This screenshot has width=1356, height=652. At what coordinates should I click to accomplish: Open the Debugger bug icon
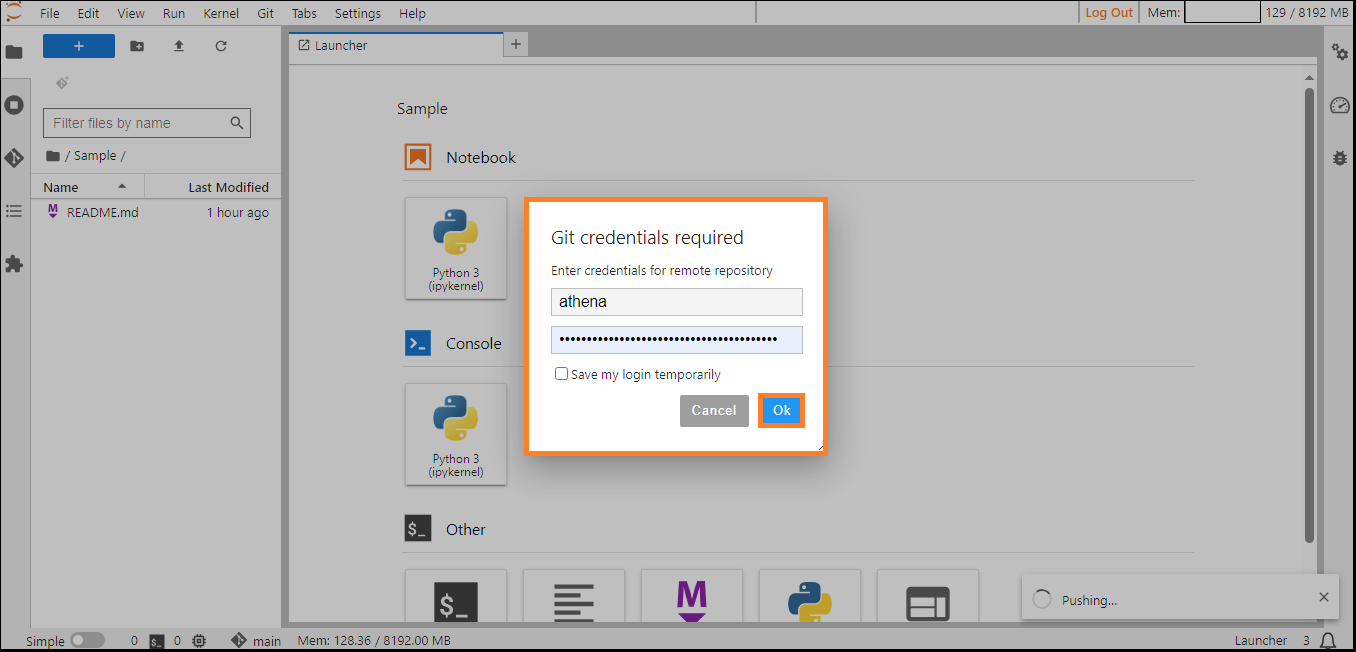(x=1340, y=158)
